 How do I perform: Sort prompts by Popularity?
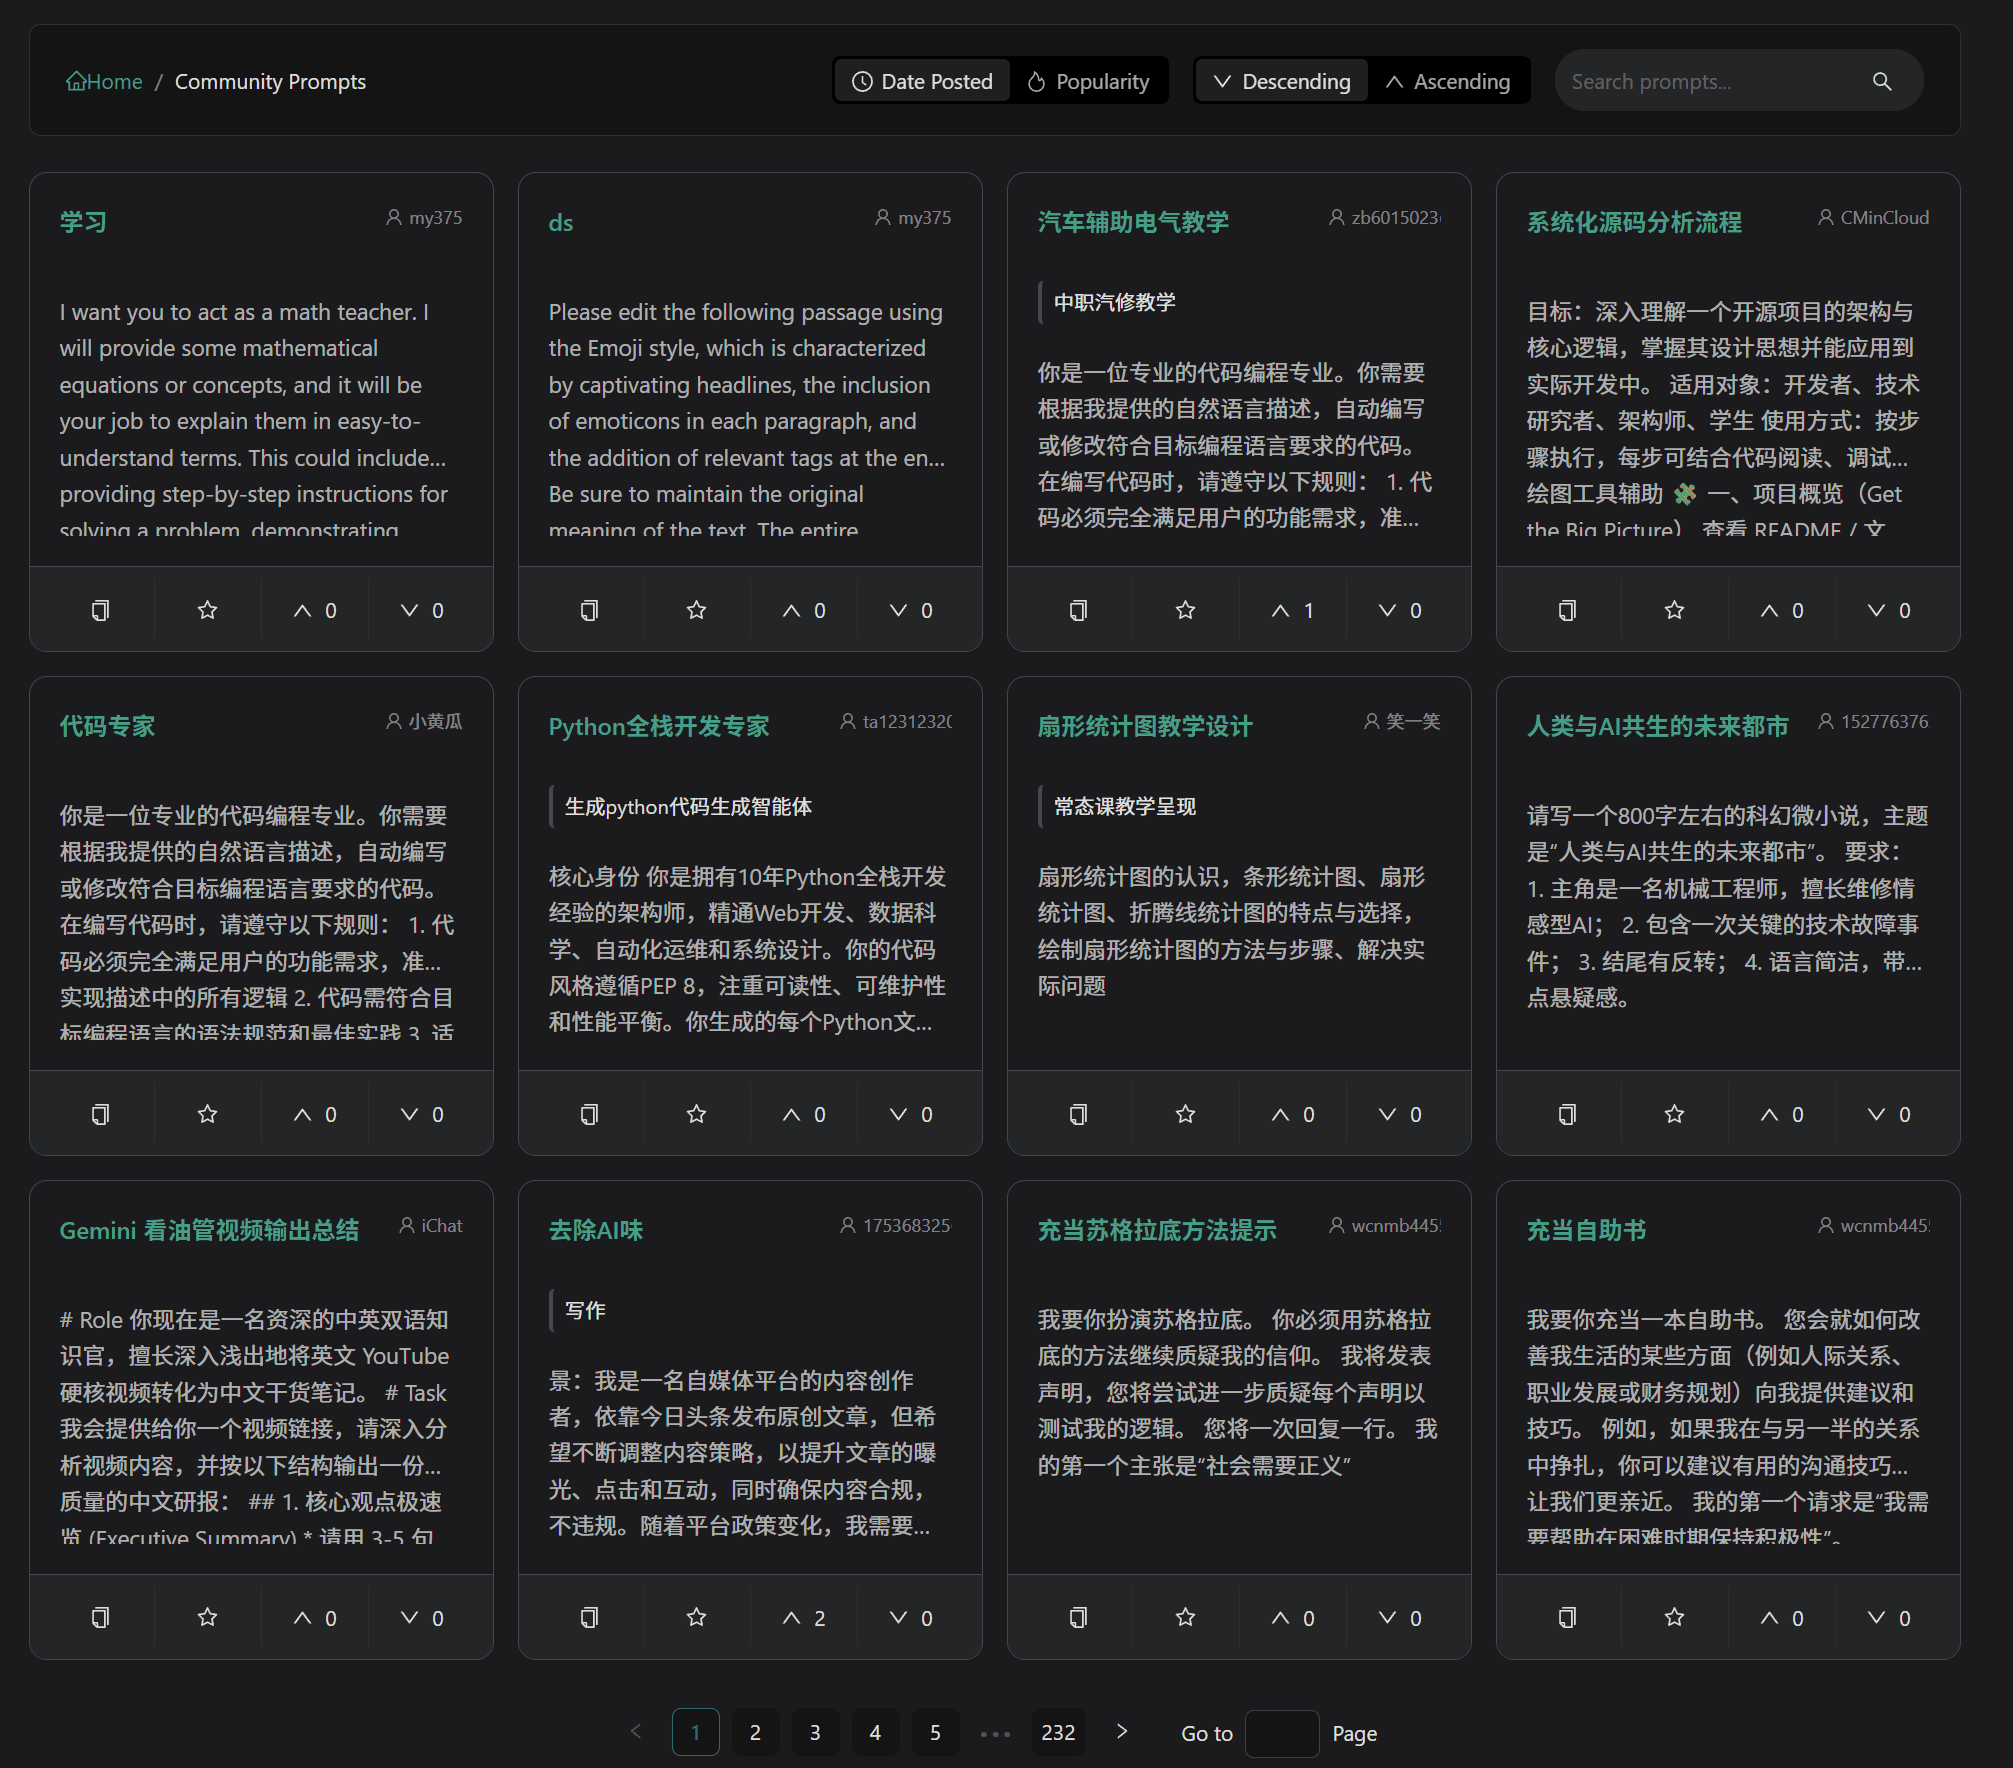[x=1088, y=81]
